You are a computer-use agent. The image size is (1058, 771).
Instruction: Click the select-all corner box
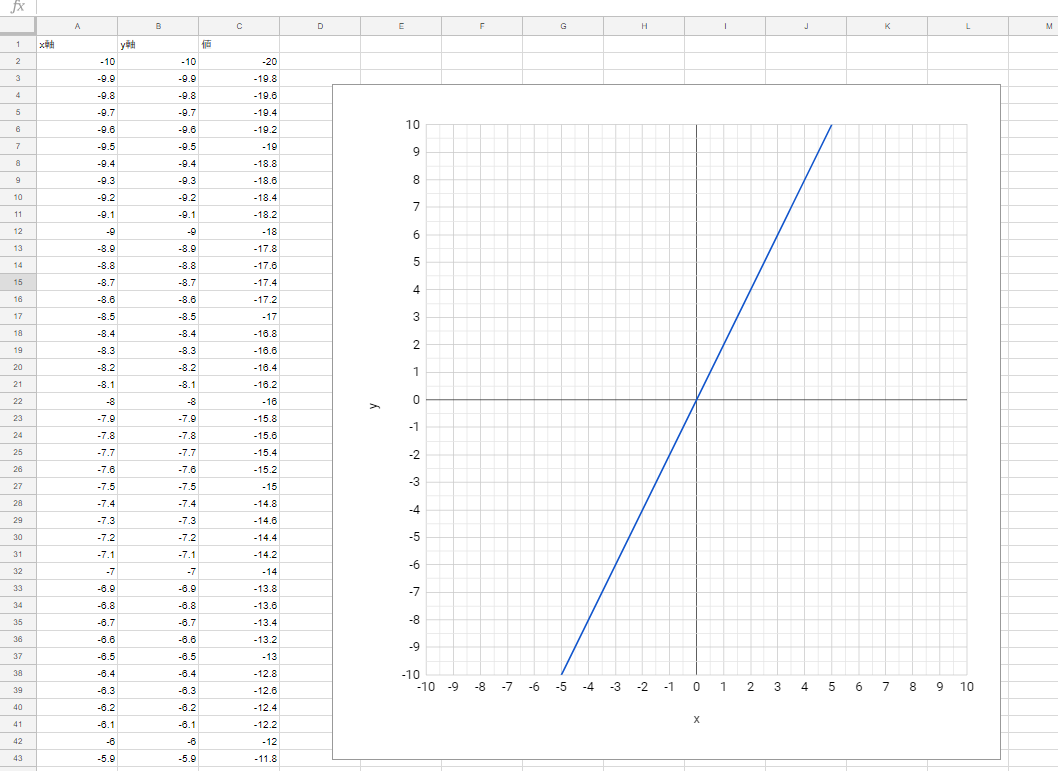(18, 26)
